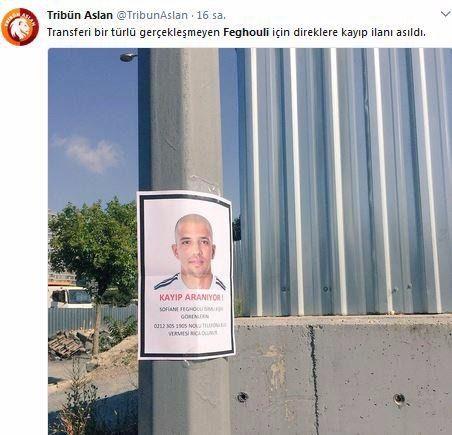This screenshot has width=452, height=435.
Task: Click the street lamp atop the pole
Action: point(128,57)
